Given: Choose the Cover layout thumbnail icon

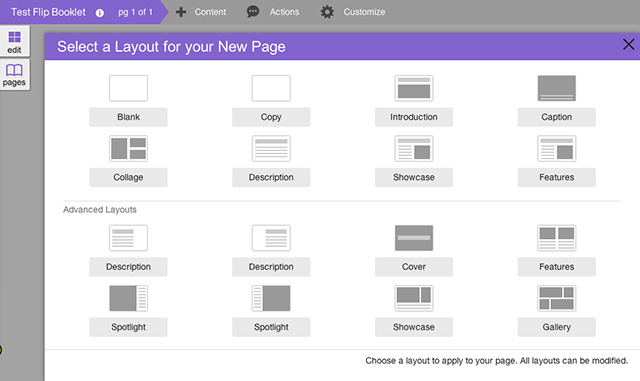Looking at the screenshot, I should (414, 238).
